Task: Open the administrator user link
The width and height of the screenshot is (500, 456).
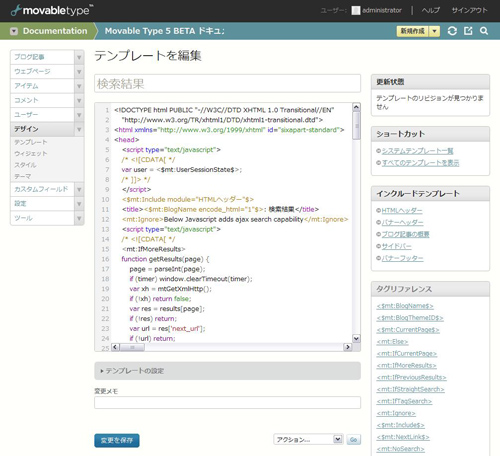Action: tap(382, 11)
